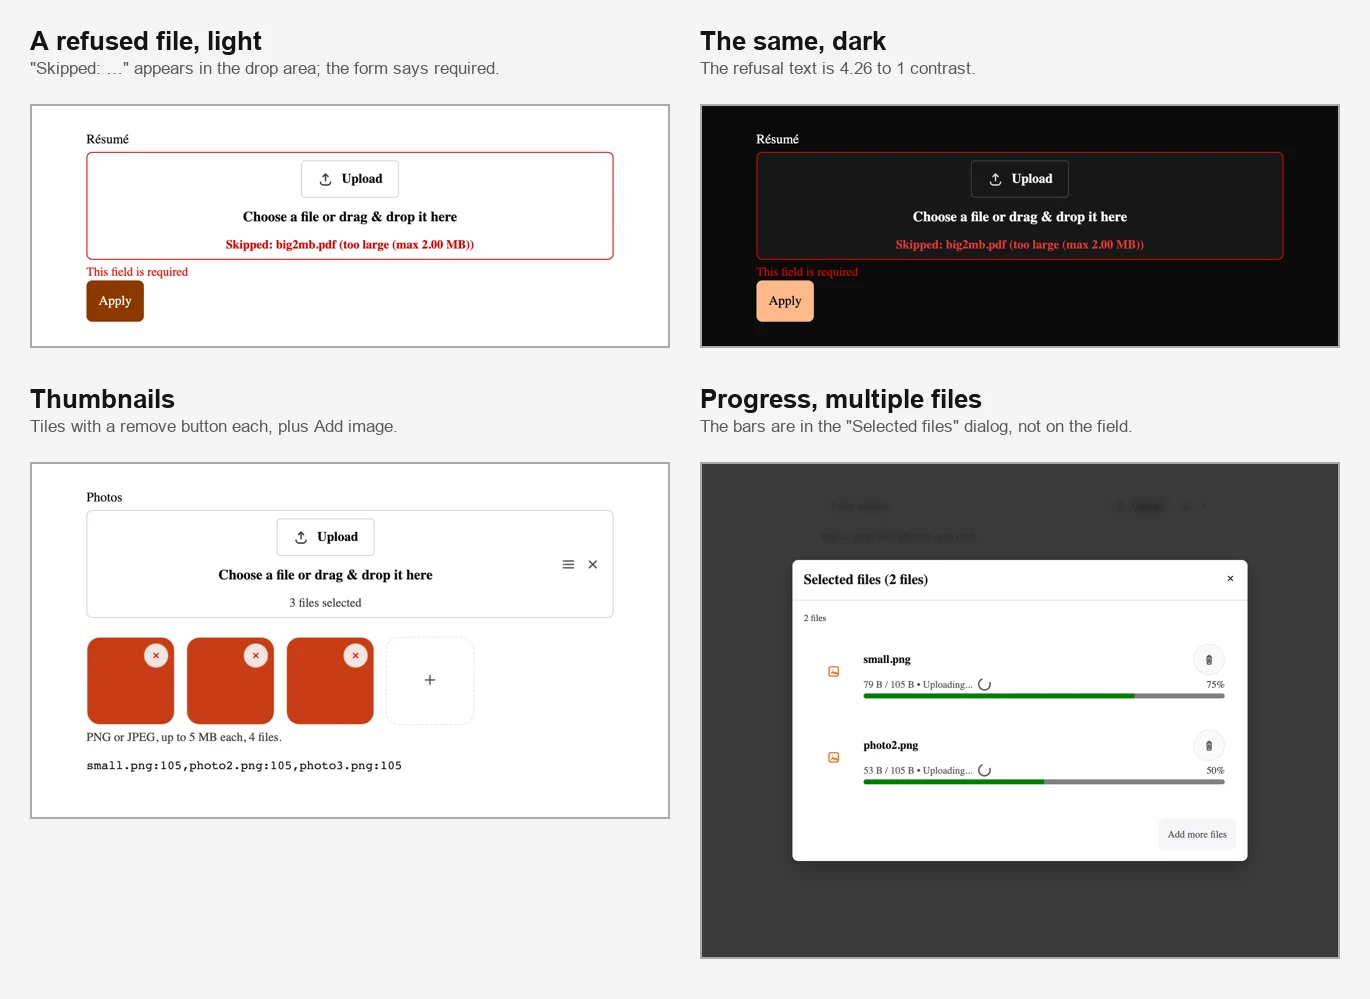Click the Add more files button
Image resolution: width=1370 pixels, height=999 pixels.
(x=1197, y=834)
